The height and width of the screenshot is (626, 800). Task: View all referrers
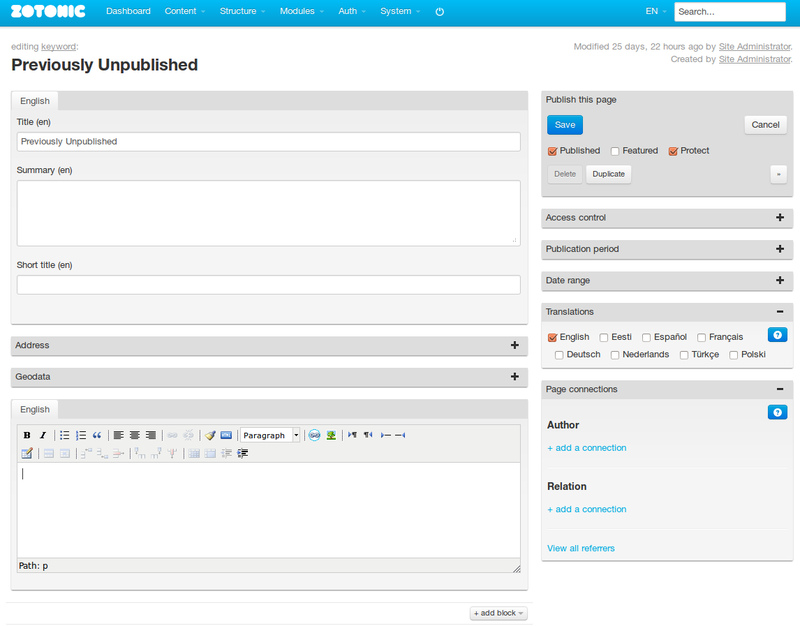click(581, 548)
